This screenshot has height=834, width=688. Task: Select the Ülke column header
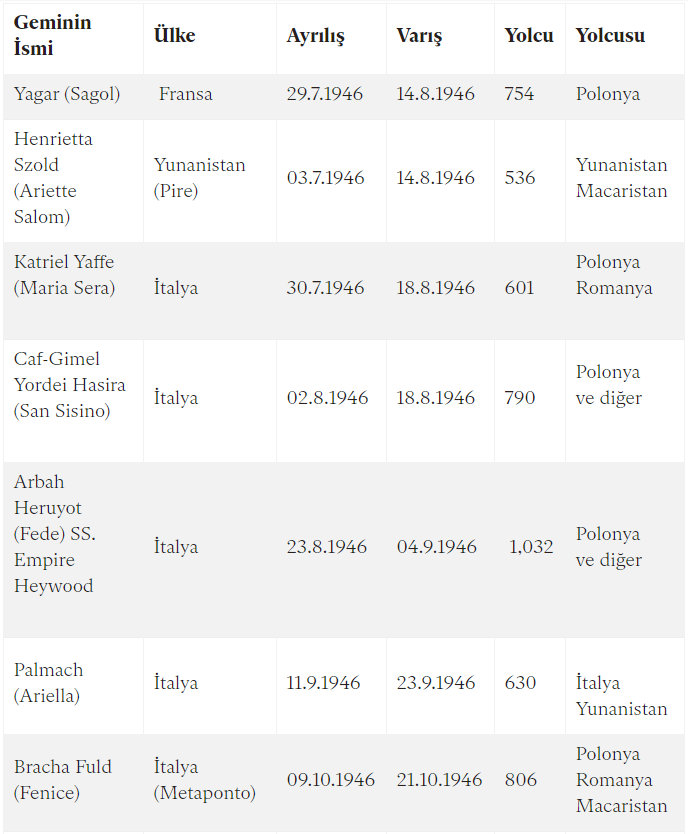coord(174,35)
